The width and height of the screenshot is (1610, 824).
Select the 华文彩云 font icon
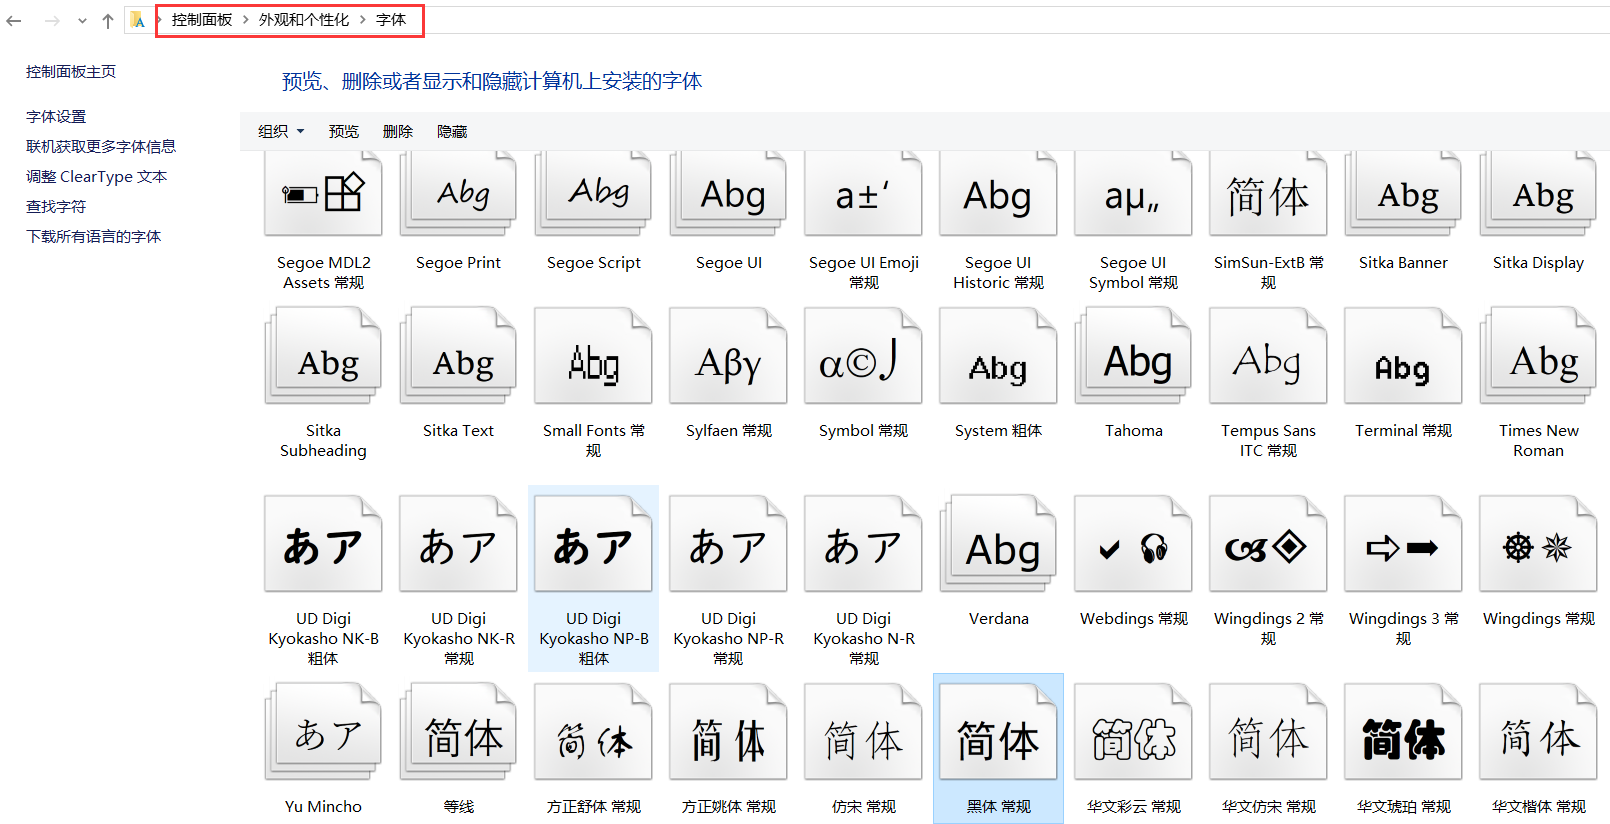pyautogui.click(x=1133, y=732)
